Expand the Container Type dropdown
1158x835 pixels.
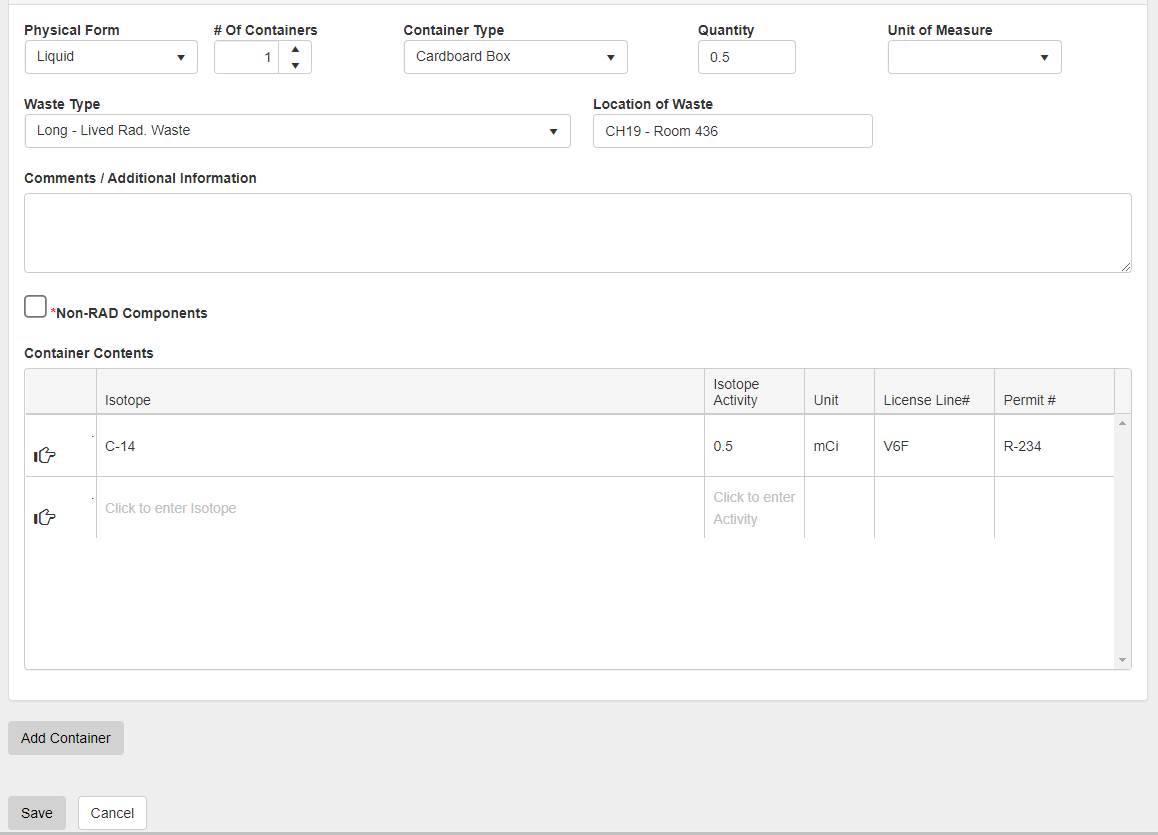coord(515,57)
